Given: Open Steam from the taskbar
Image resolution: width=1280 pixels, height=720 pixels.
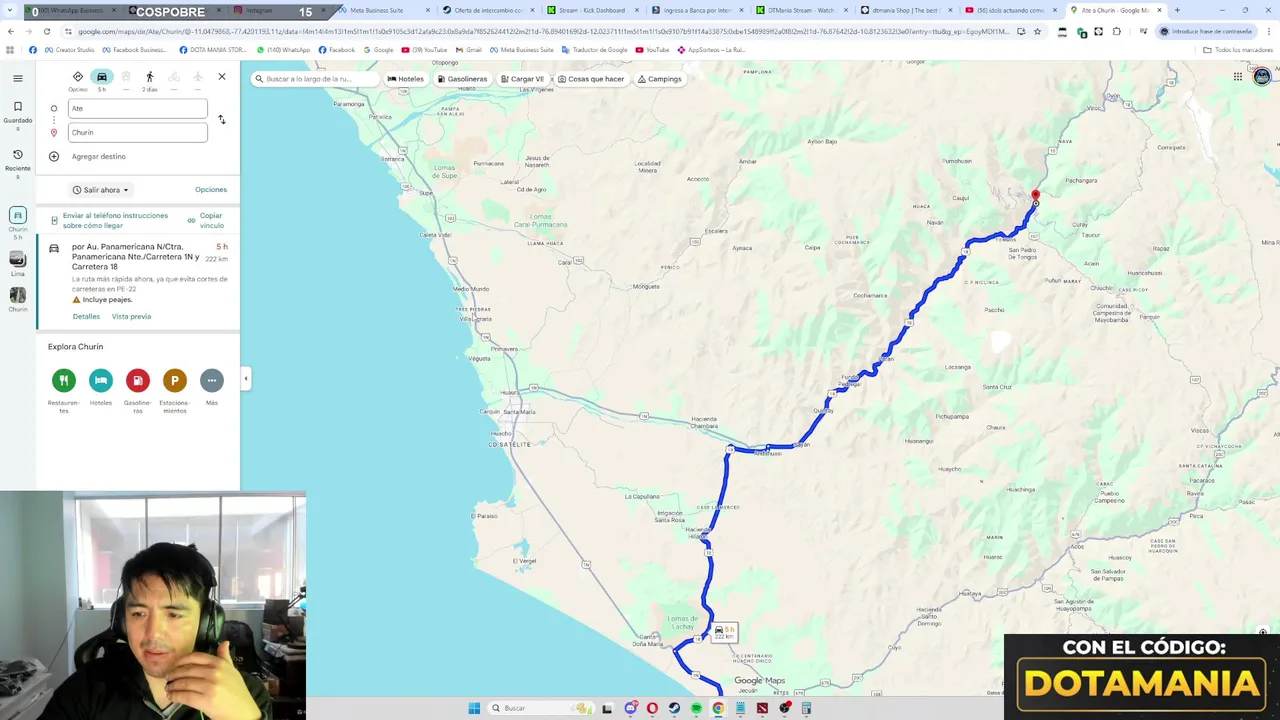Looking at the screenshot, I should (674, 708).
